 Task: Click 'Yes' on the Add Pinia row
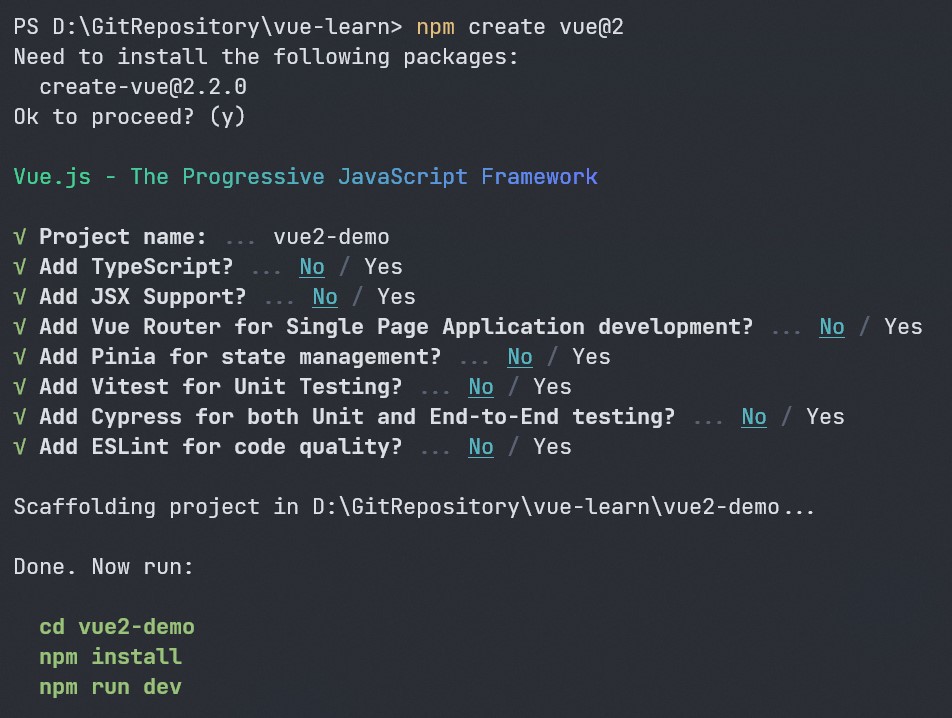(x=591, y=357)
